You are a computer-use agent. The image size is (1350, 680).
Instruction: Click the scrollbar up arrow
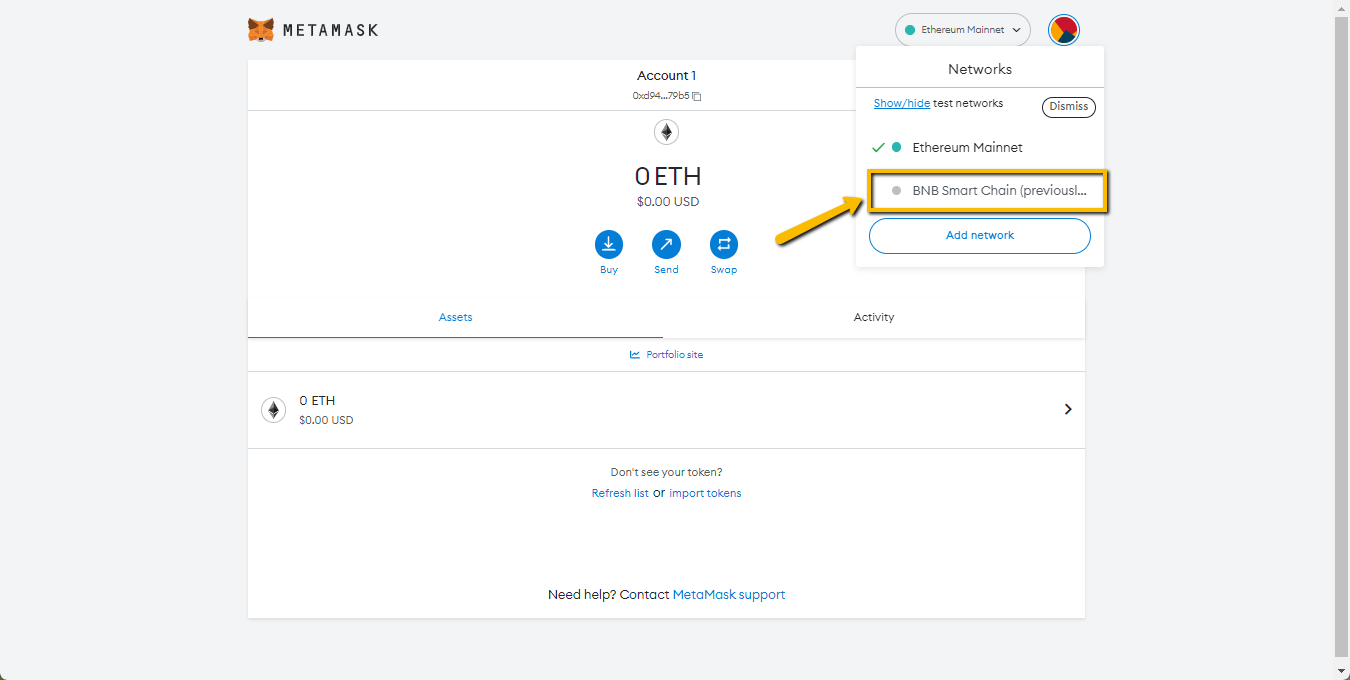click(x=1342, y=7)
